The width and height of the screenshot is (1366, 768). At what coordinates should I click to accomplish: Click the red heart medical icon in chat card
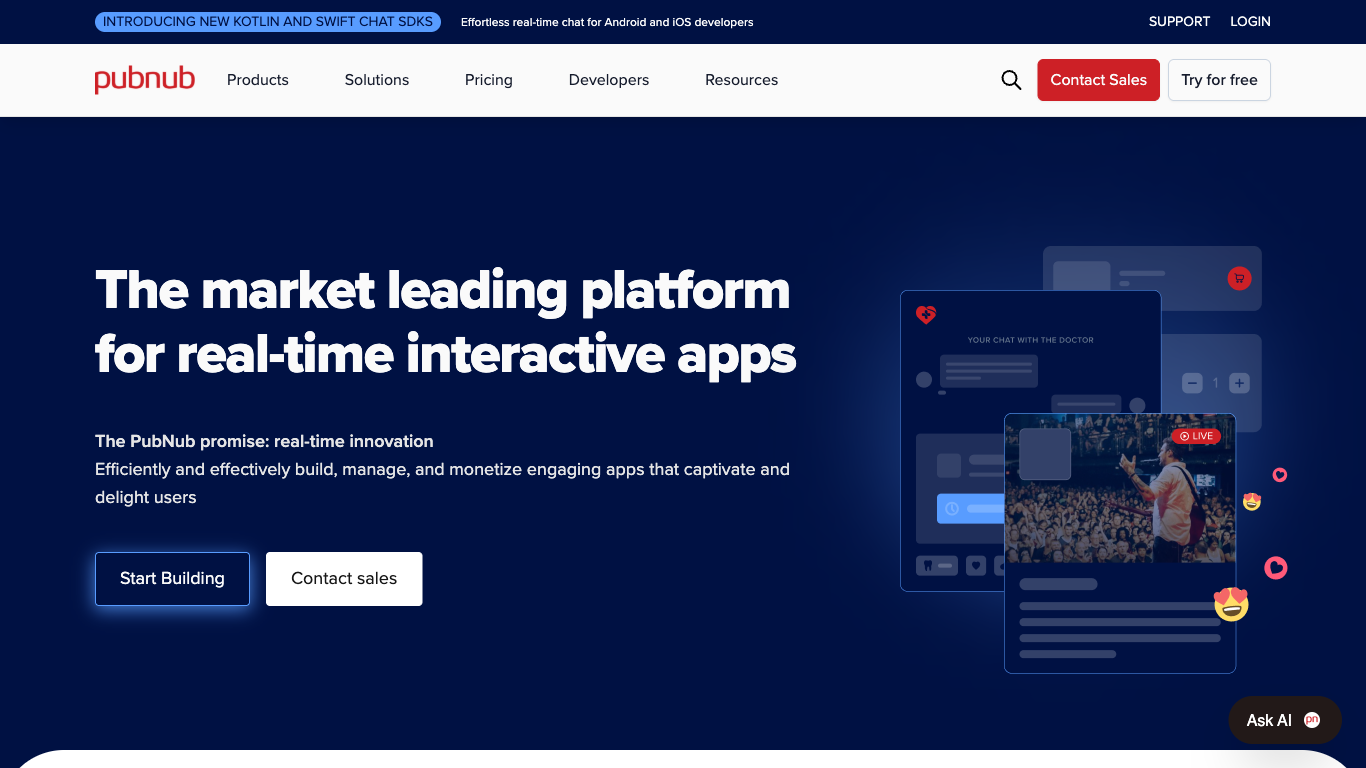coord(926,315)
